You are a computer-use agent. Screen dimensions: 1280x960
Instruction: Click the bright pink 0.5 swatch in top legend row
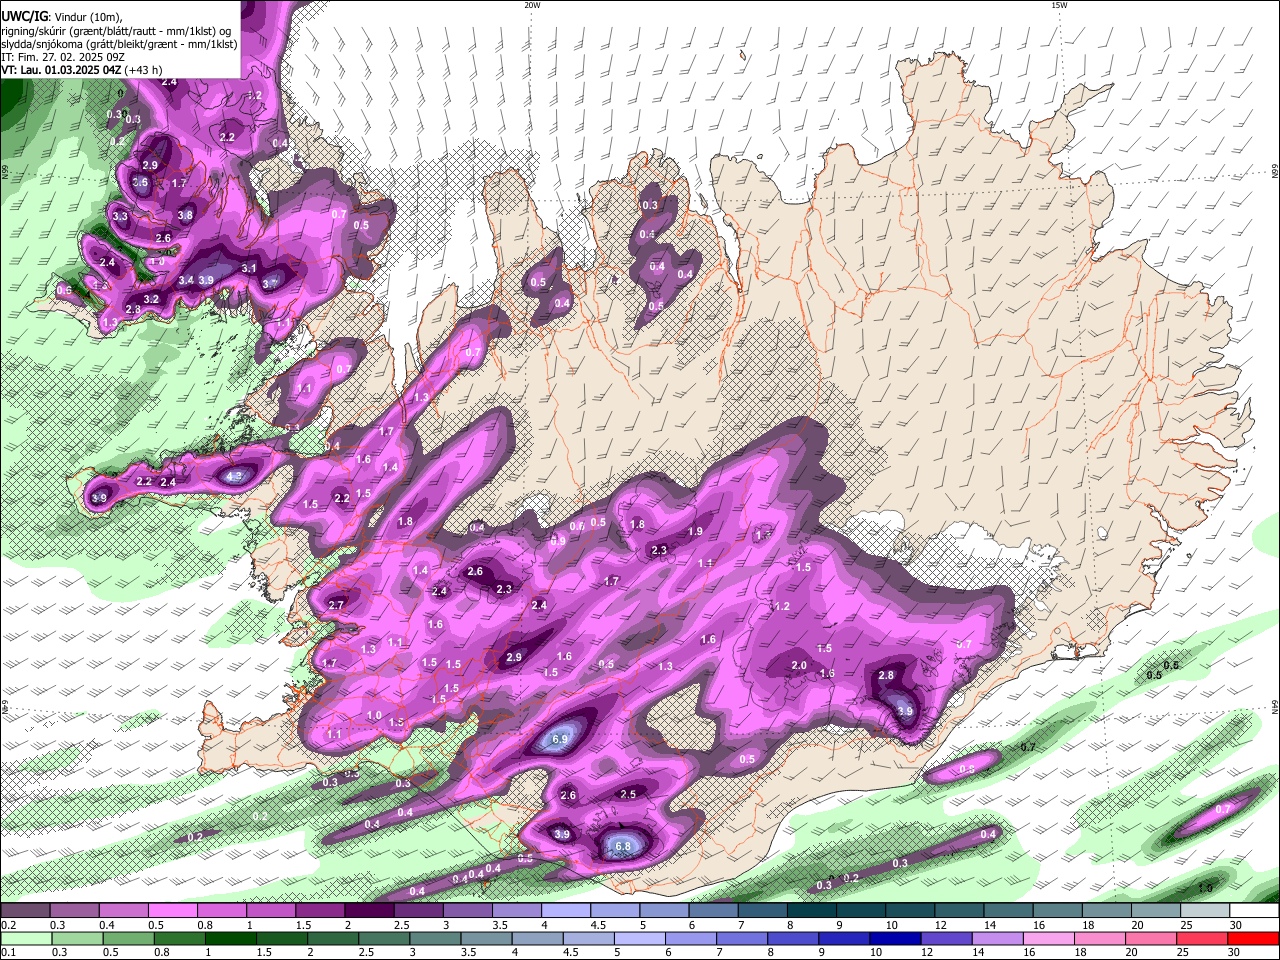172,910
